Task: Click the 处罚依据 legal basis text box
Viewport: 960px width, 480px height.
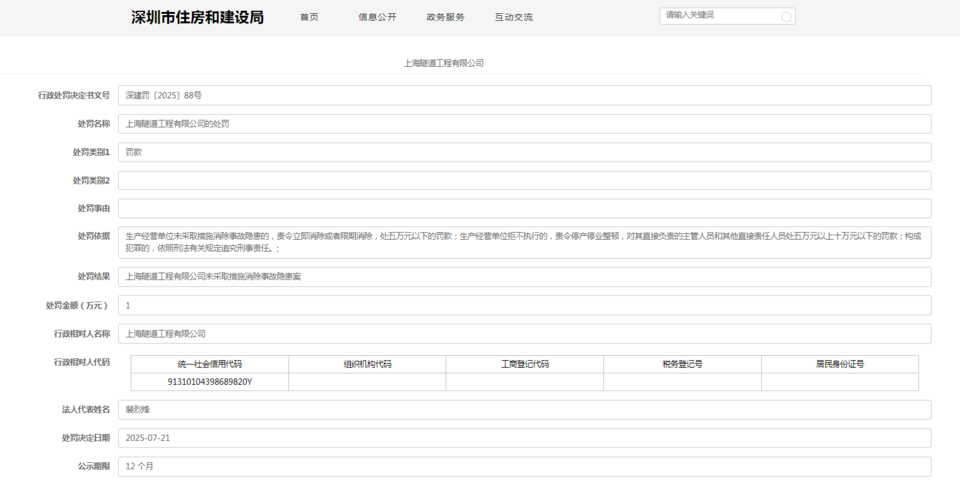Action: pyautogui.click(x=525, y=242)
